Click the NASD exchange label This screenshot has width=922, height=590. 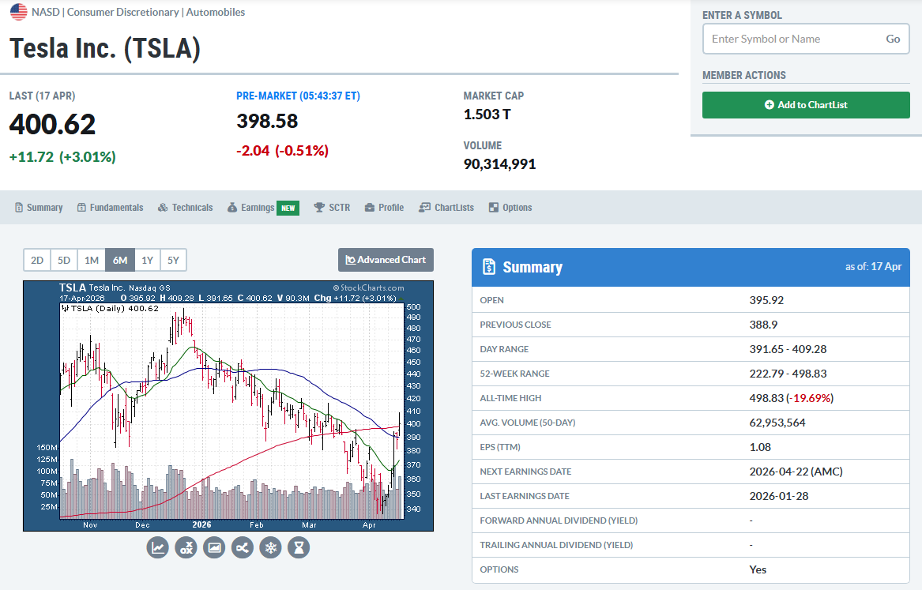(x=45, y=12)
